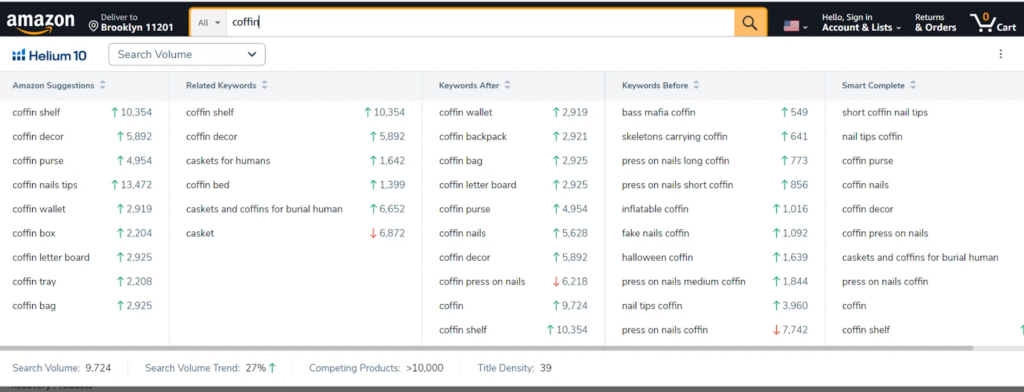This screenshot has height=392, width=1024.
Task: Click the orange magnifying glass search button
Action: click(750, 23)
